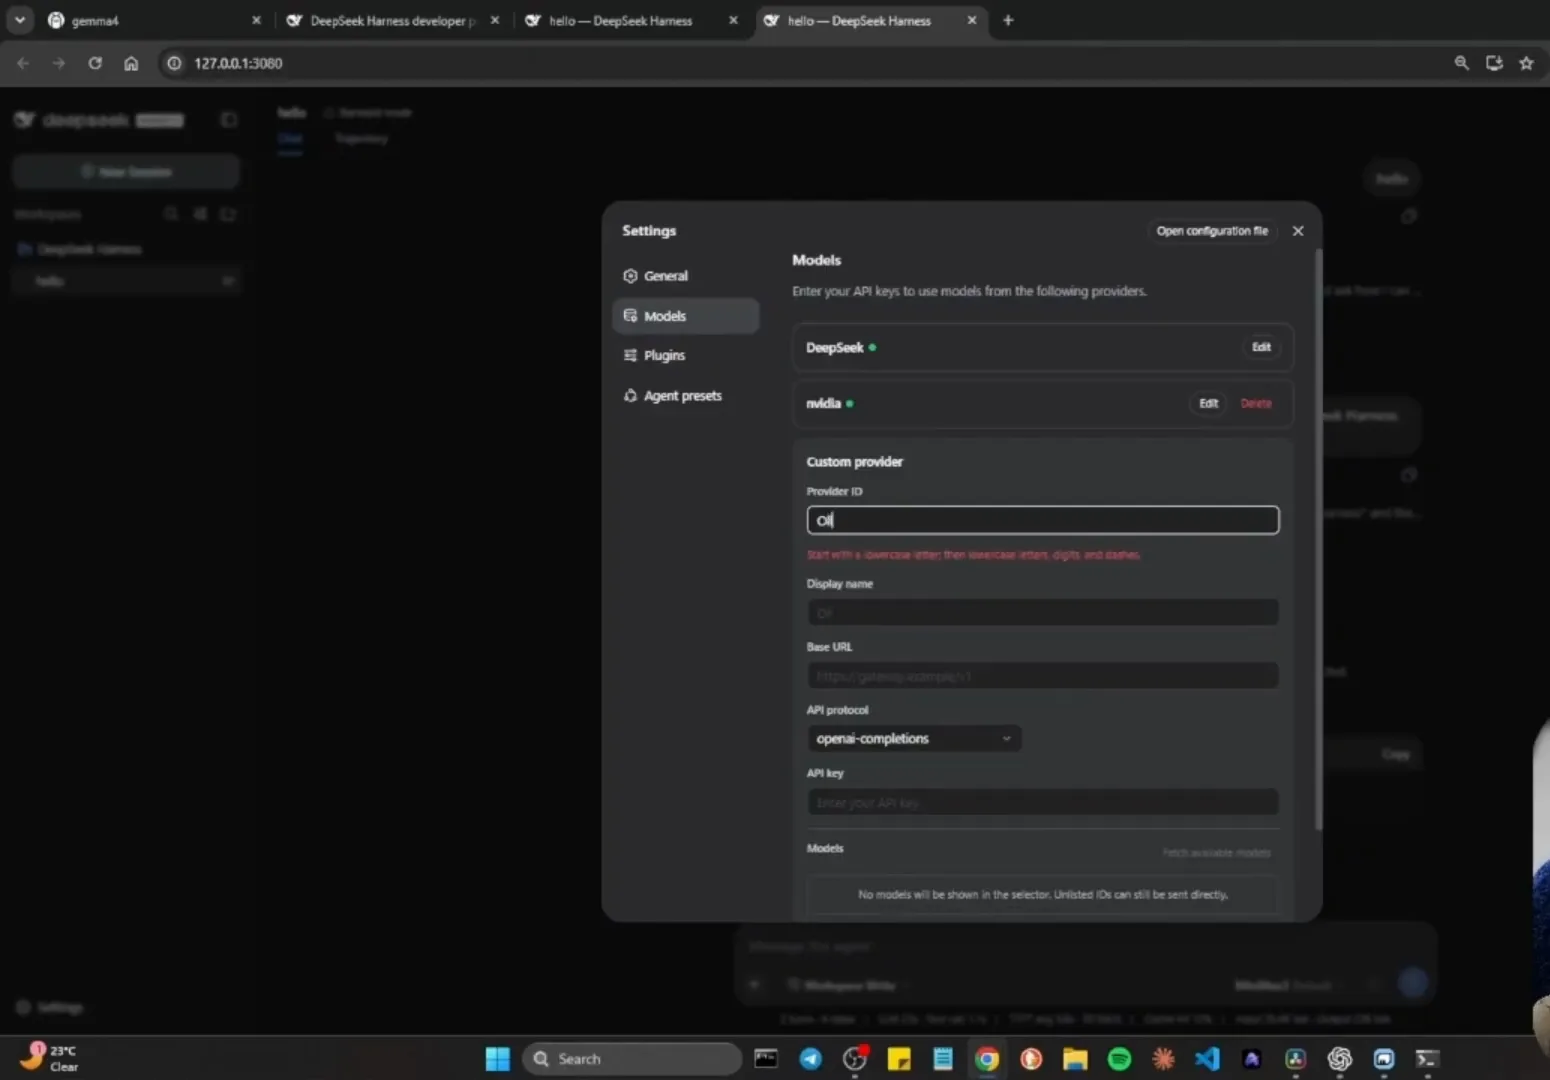
Task: Open Settings link at sidebar bottom
Action: click(50, 1008)
